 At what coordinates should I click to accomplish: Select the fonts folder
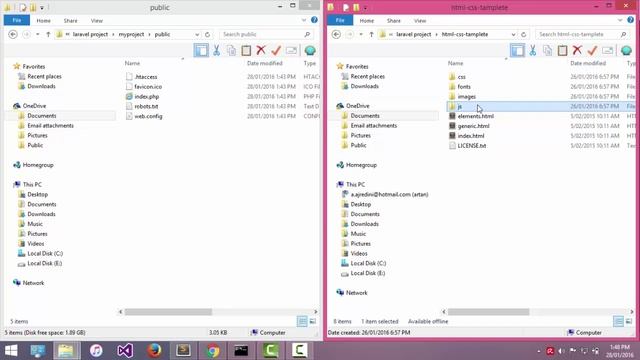464,87
